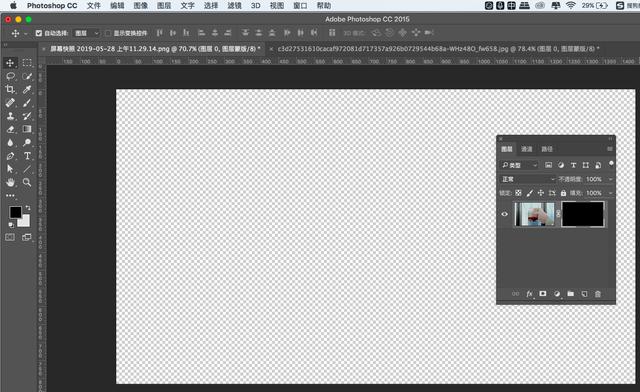
Task: Select the Crop tool
Action: point(10,89)
